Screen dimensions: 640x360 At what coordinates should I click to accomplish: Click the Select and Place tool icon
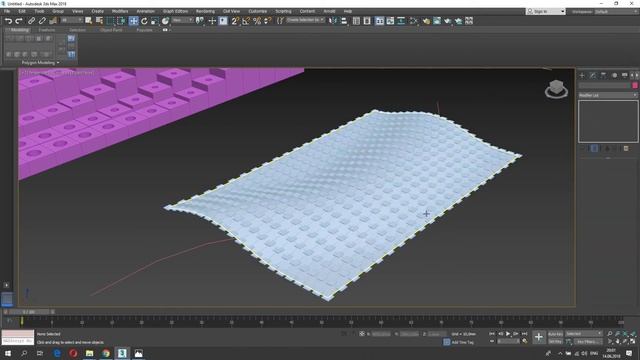click(165, 21)
